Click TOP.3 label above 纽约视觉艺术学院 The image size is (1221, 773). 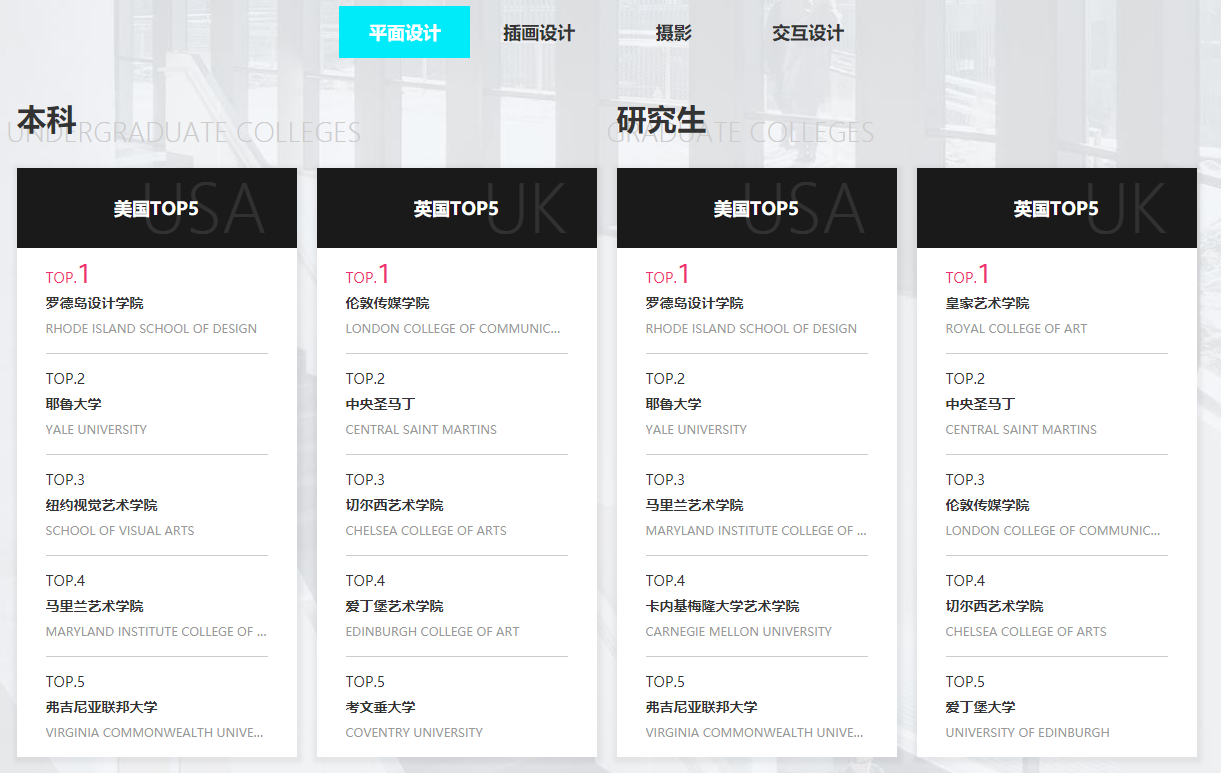[x=65, y=480]
